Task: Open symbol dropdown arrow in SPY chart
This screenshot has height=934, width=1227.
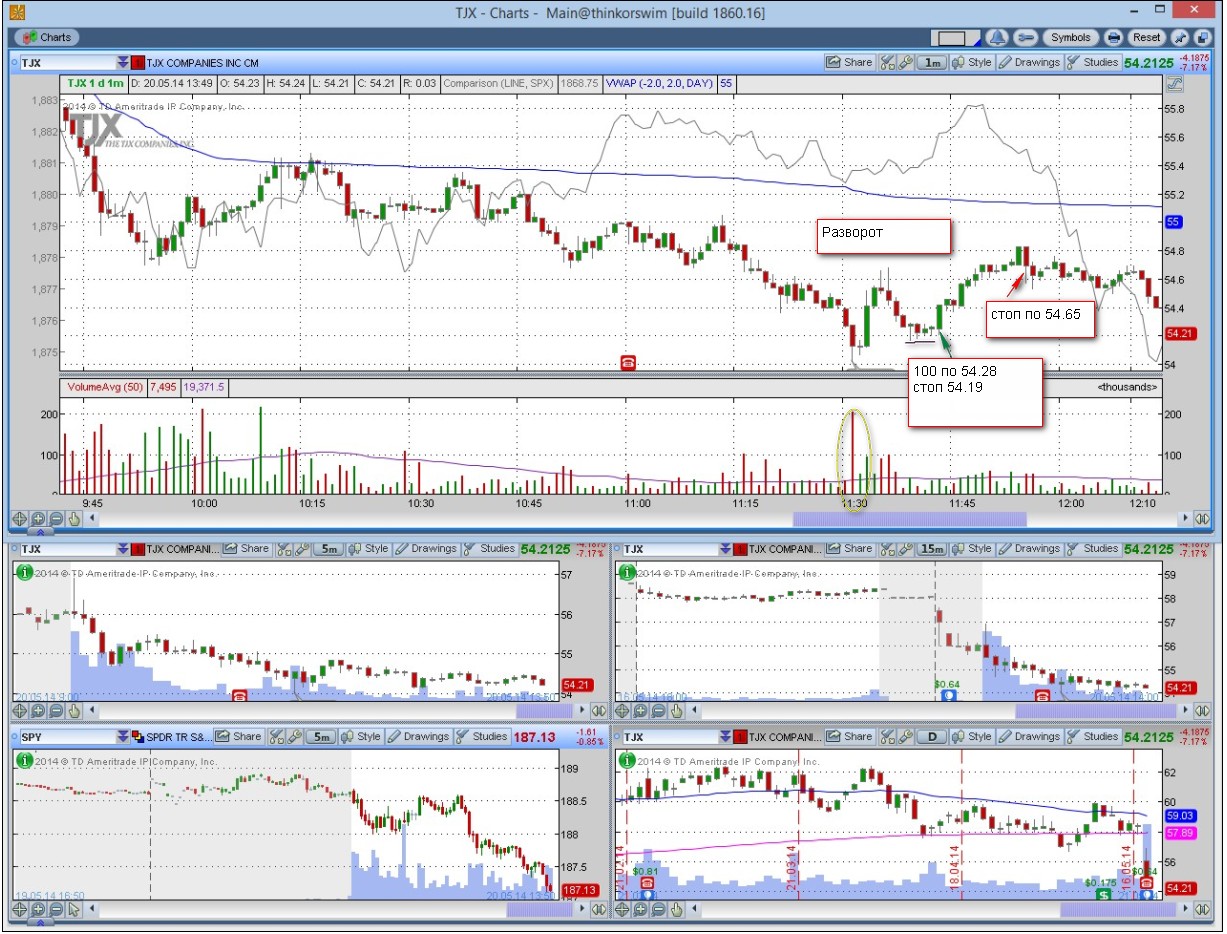Action: (x=123, y=737)
